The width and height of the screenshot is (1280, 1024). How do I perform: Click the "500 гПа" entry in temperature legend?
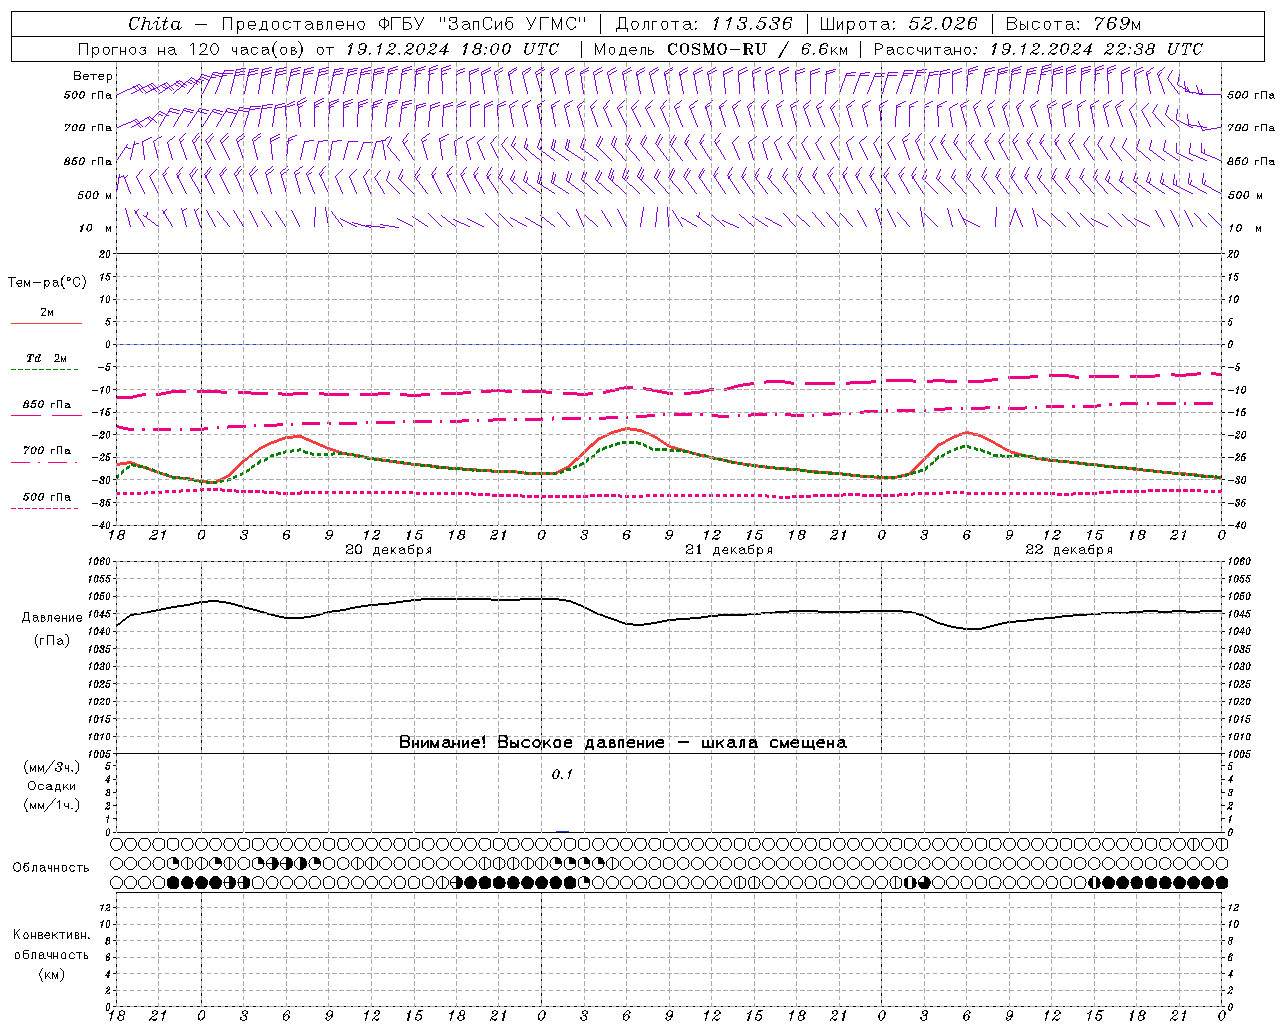pos(47,497)
